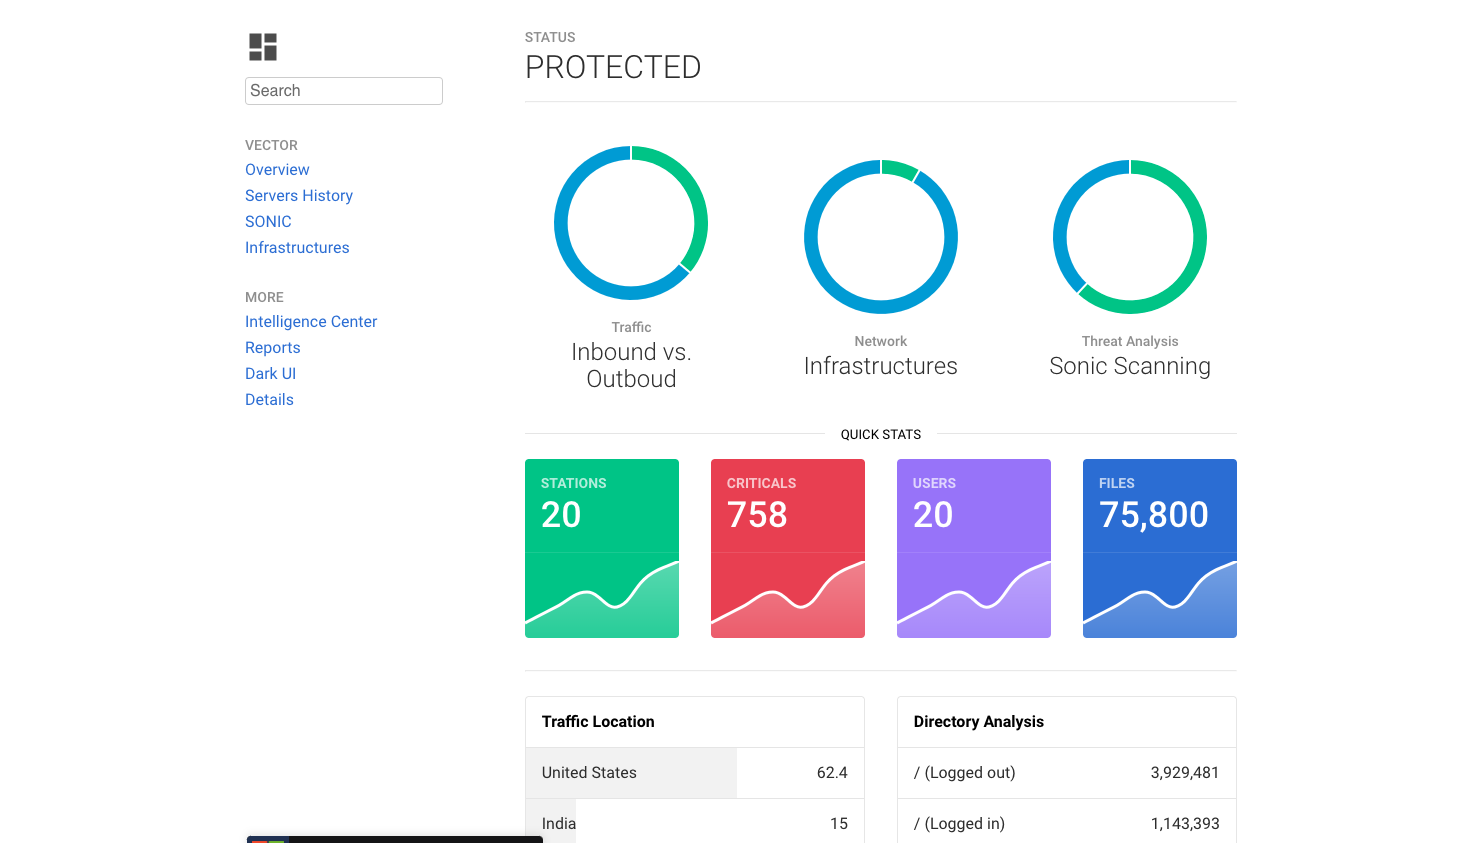Switch to Dark UI

tap(270, 373)
